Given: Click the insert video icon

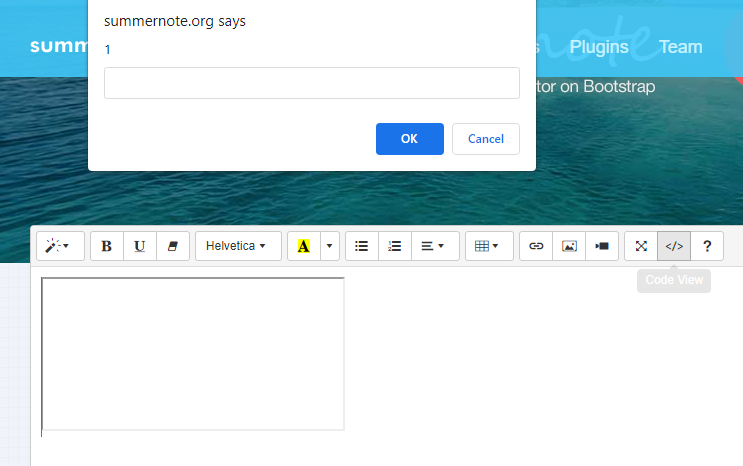Looking at the screenshot, I should point(602,246).
